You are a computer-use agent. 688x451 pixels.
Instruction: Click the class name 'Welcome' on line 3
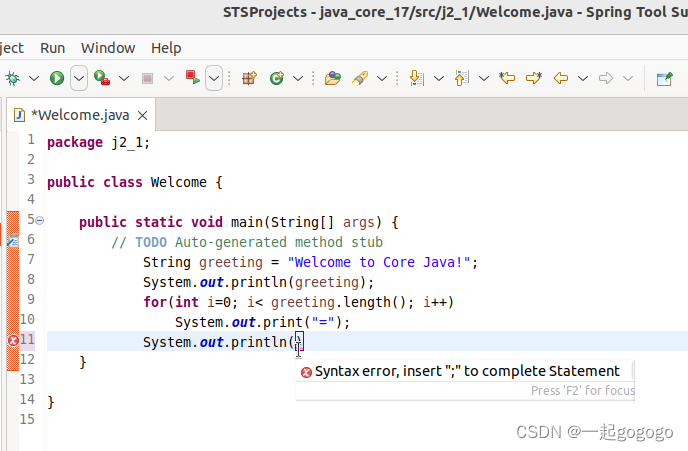179,182
